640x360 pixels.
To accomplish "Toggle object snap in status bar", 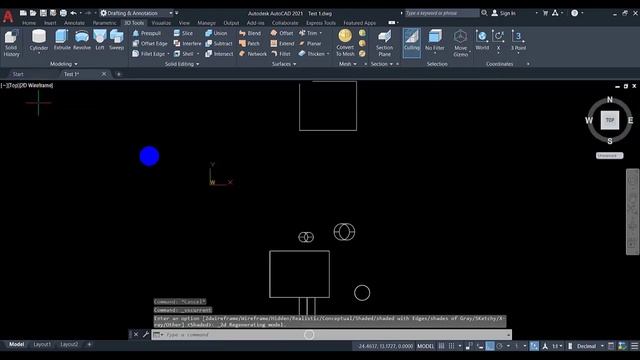I will click(x=534, y=346).
